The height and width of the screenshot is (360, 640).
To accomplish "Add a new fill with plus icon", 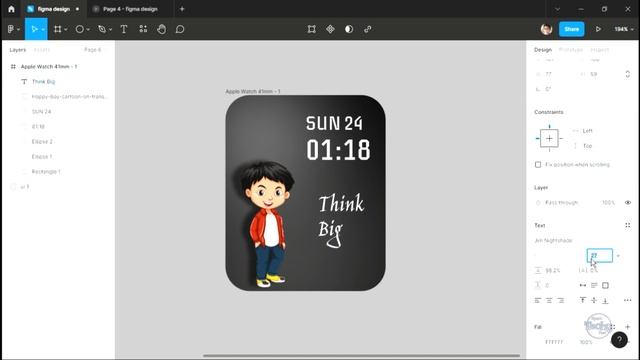I will (628, 327).
